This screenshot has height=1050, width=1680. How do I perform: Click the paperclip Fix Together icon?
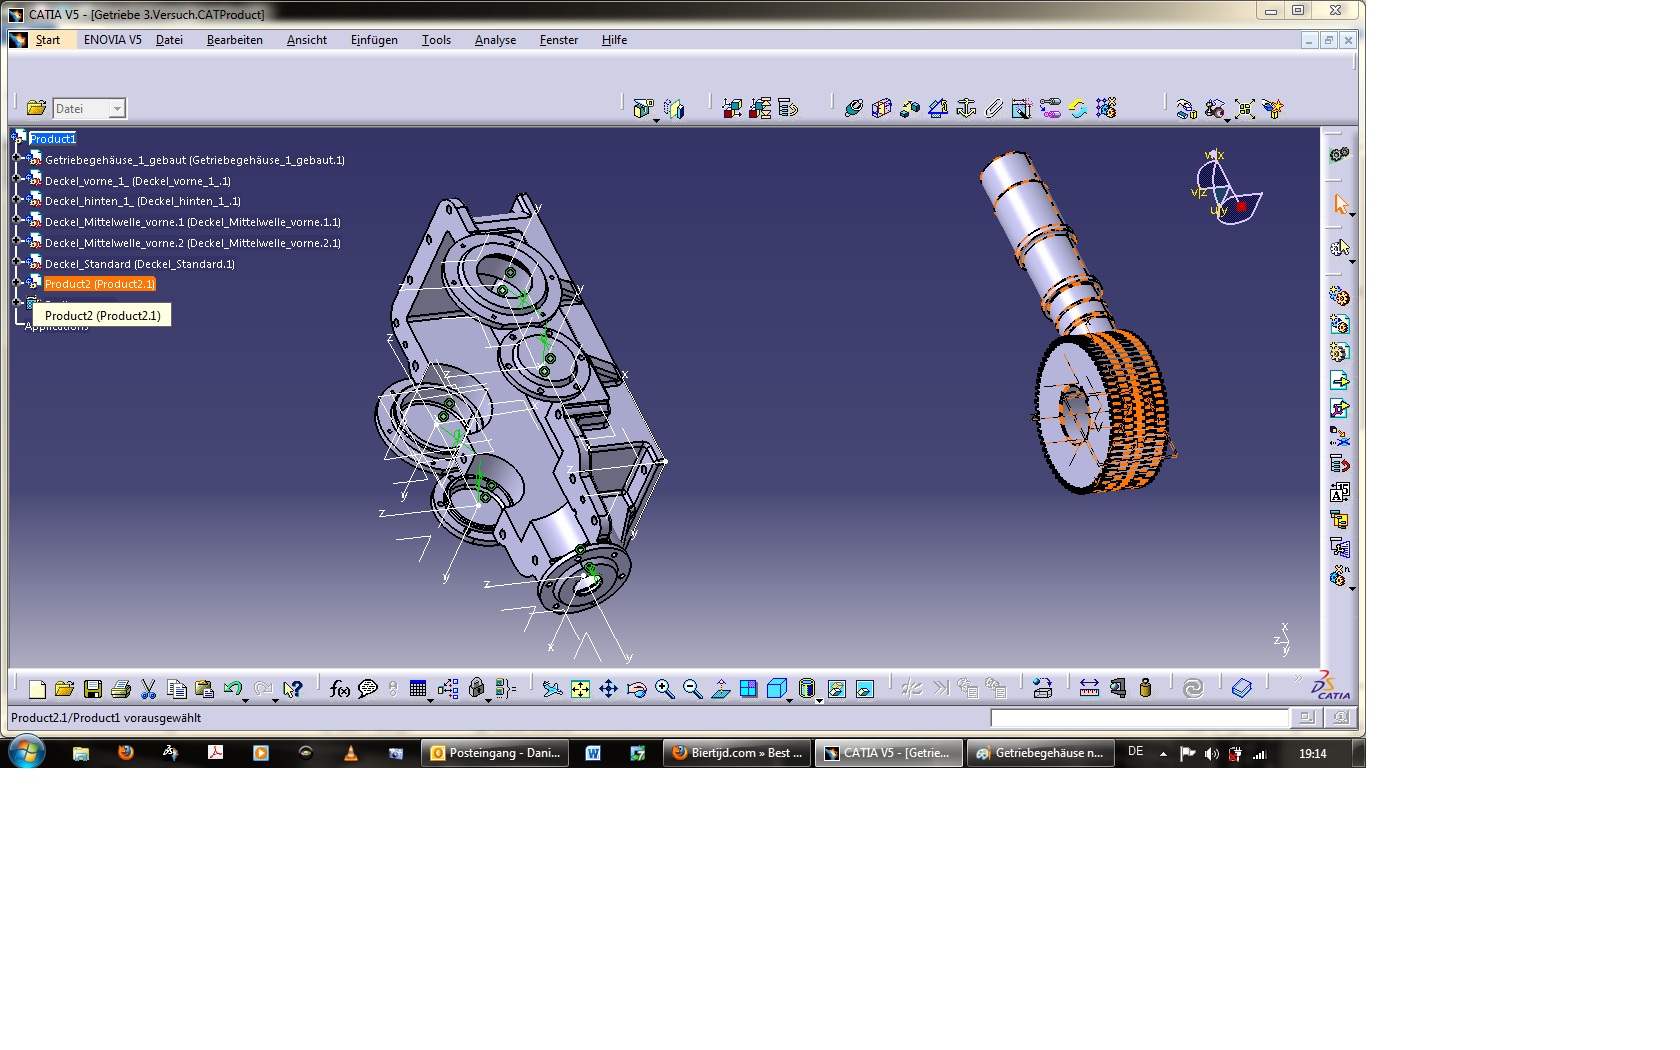click(x=994, y=108)
